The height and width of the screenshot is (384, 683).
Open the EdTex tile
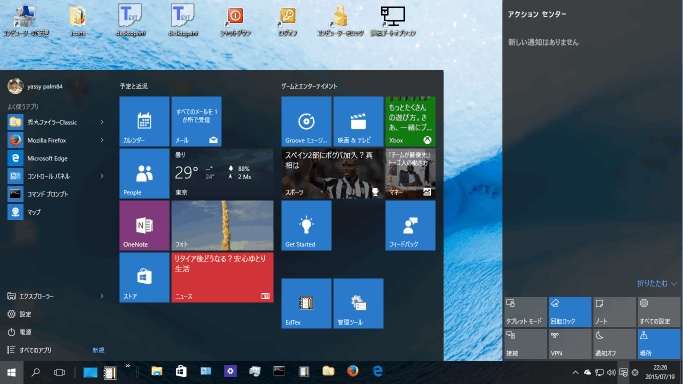(x=306, y=303)
